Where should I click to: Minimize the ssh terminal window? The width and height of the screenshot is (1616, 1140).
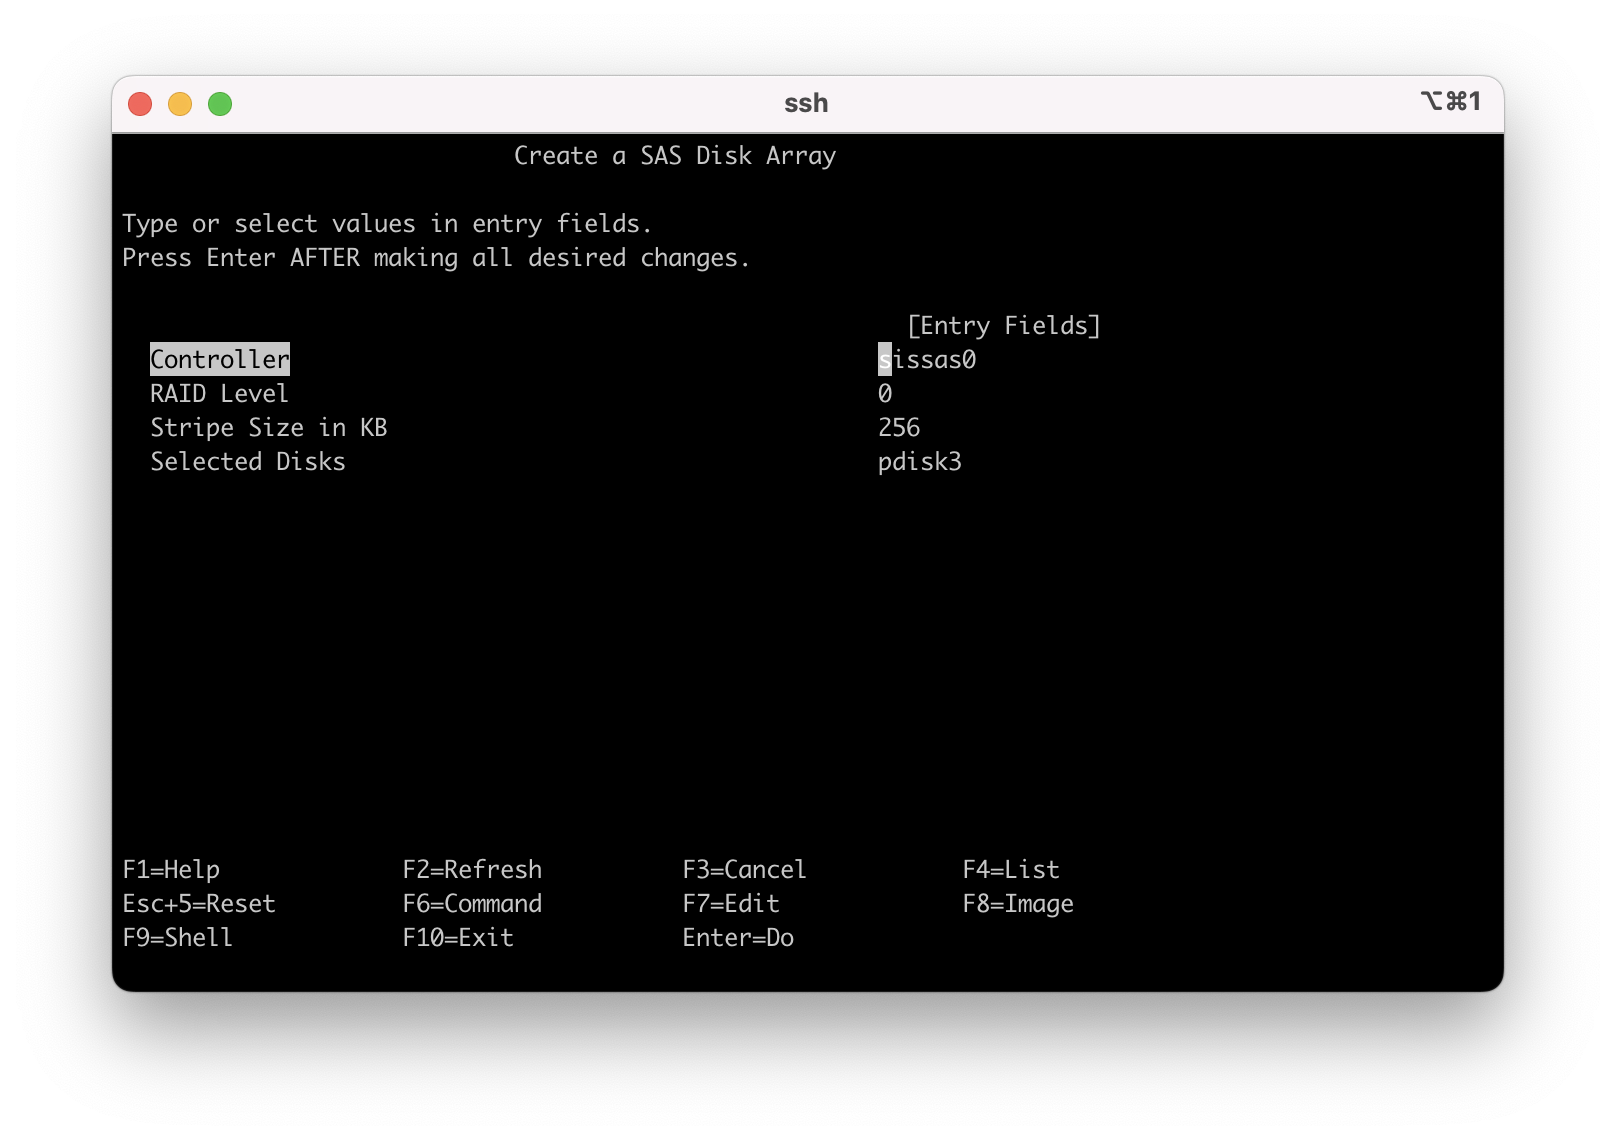pos(180,104)
